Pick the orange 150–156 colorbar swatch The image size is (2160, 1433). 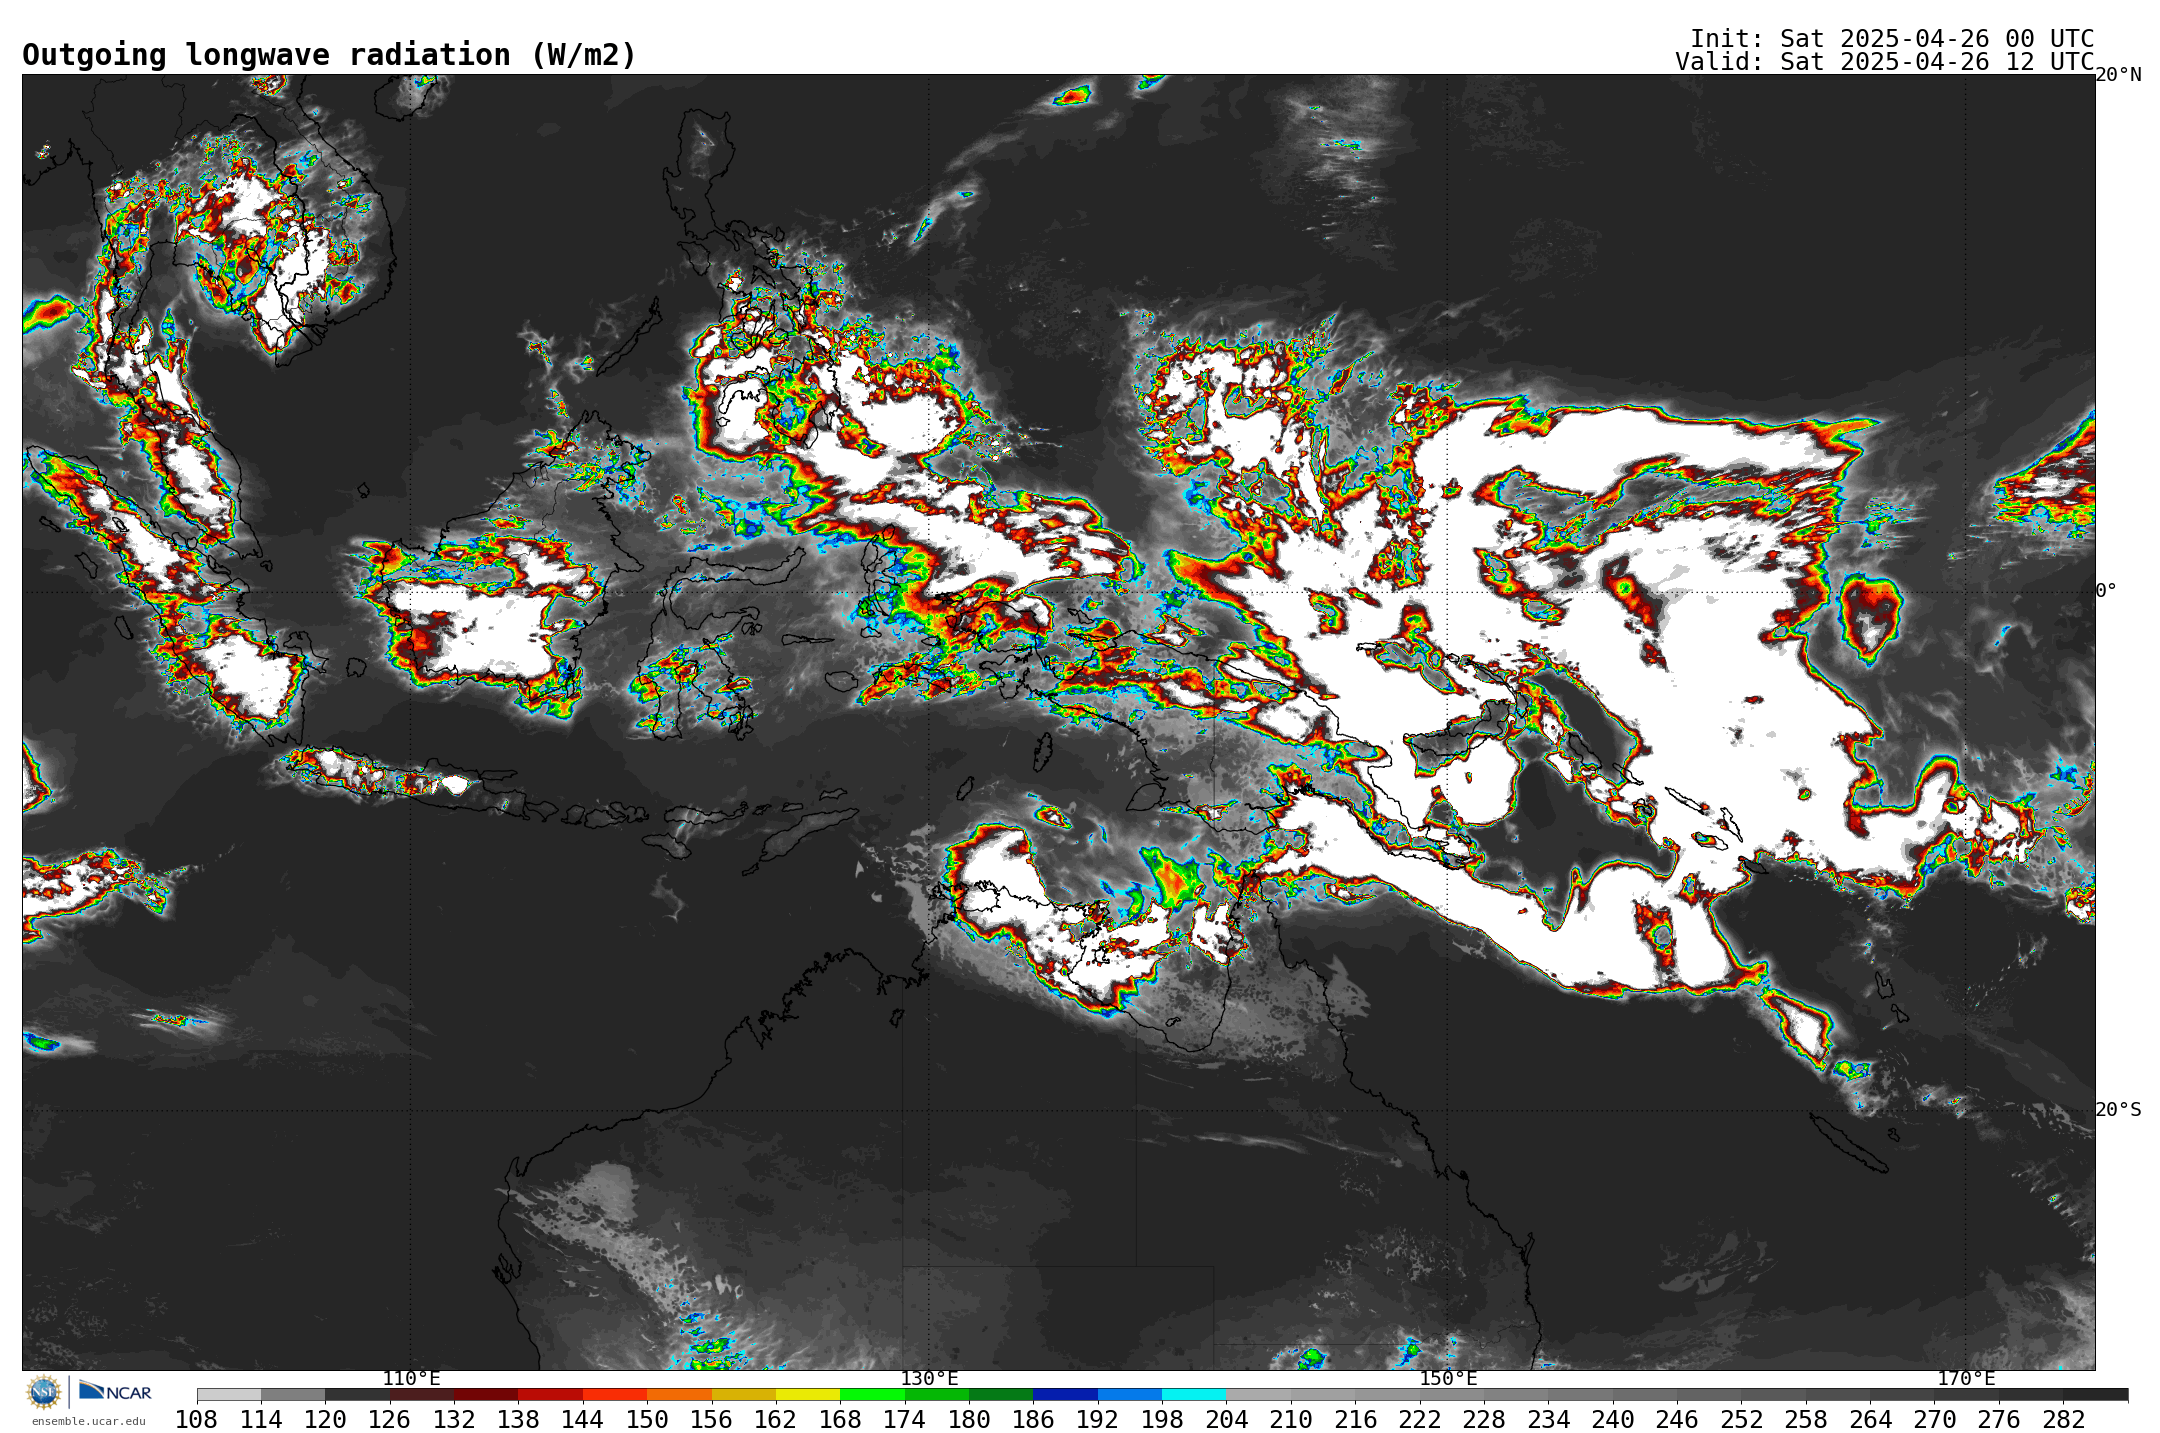coord(680,1395)
